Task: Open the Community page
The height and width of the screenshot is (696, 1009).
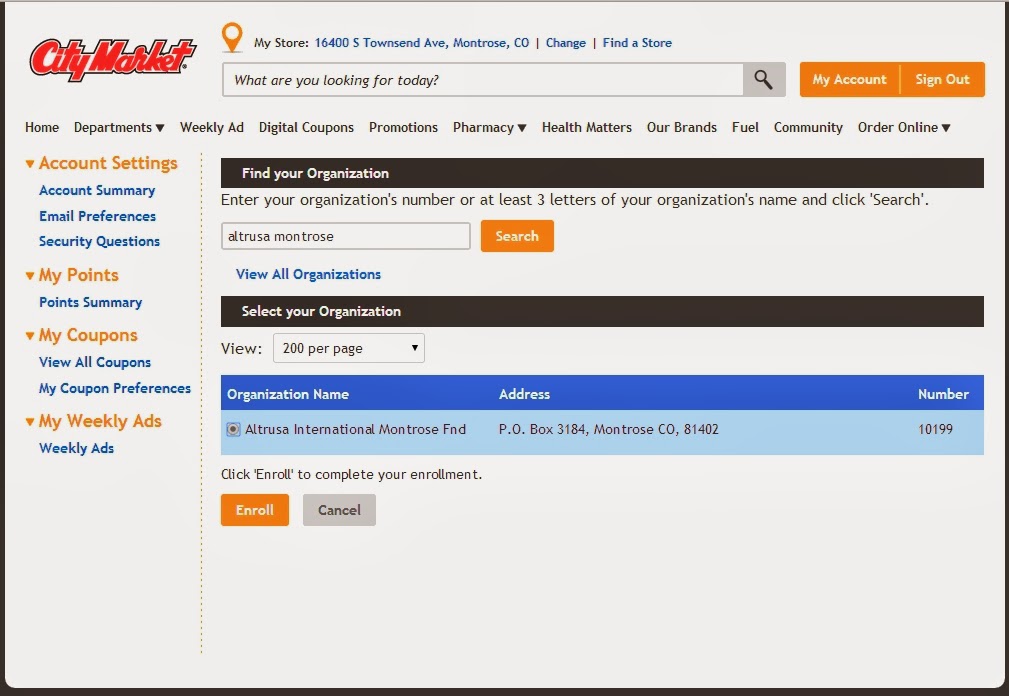Action: pyautogui.click(x=808, y=127)
